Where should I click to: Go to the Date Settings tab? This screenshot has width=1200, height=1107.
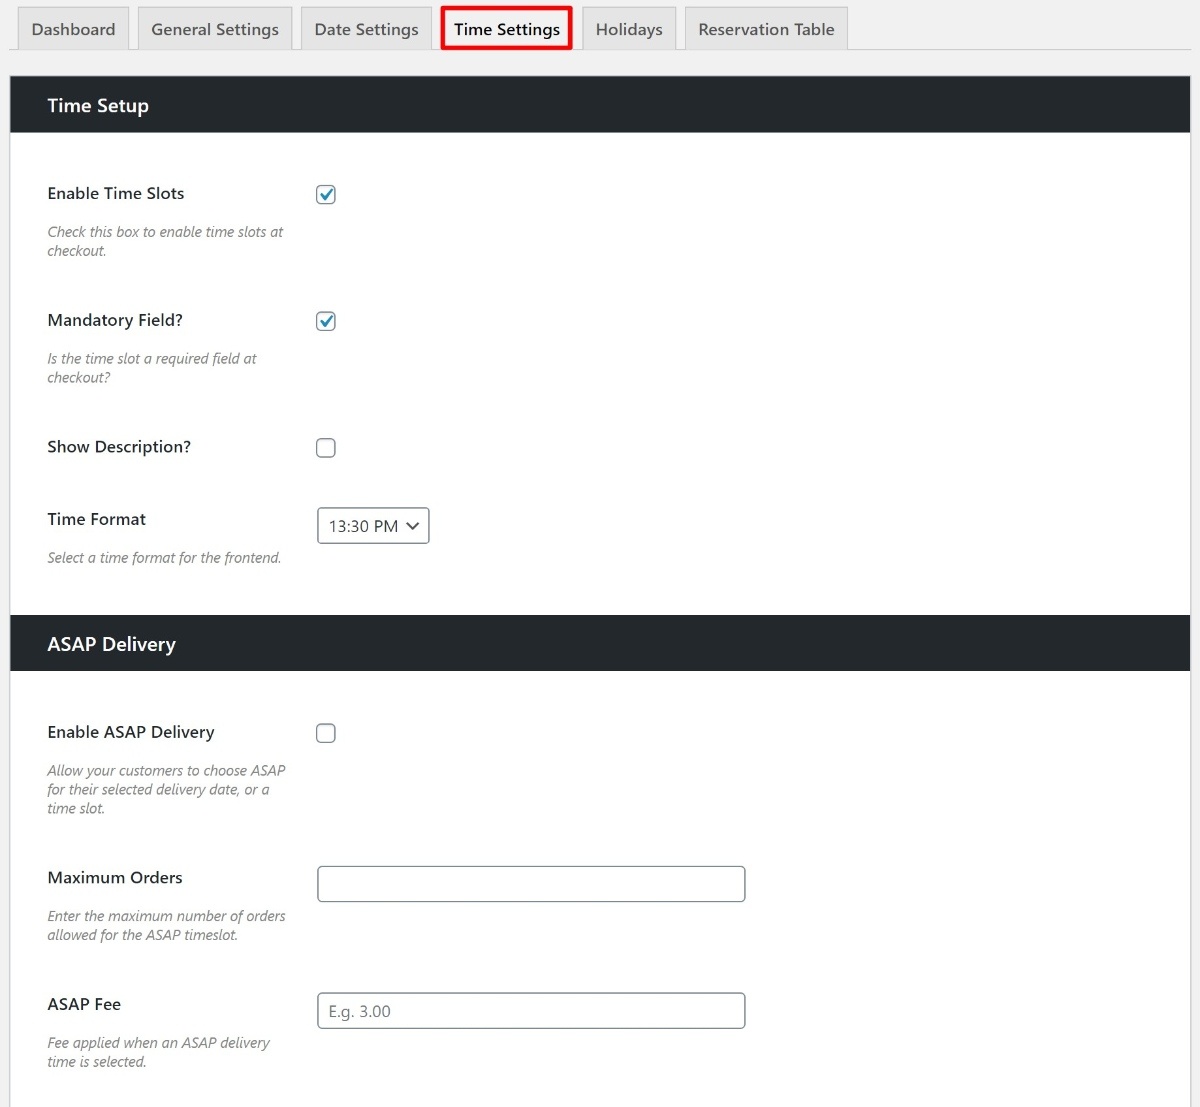pyautogui.click(x=366, y=29)
